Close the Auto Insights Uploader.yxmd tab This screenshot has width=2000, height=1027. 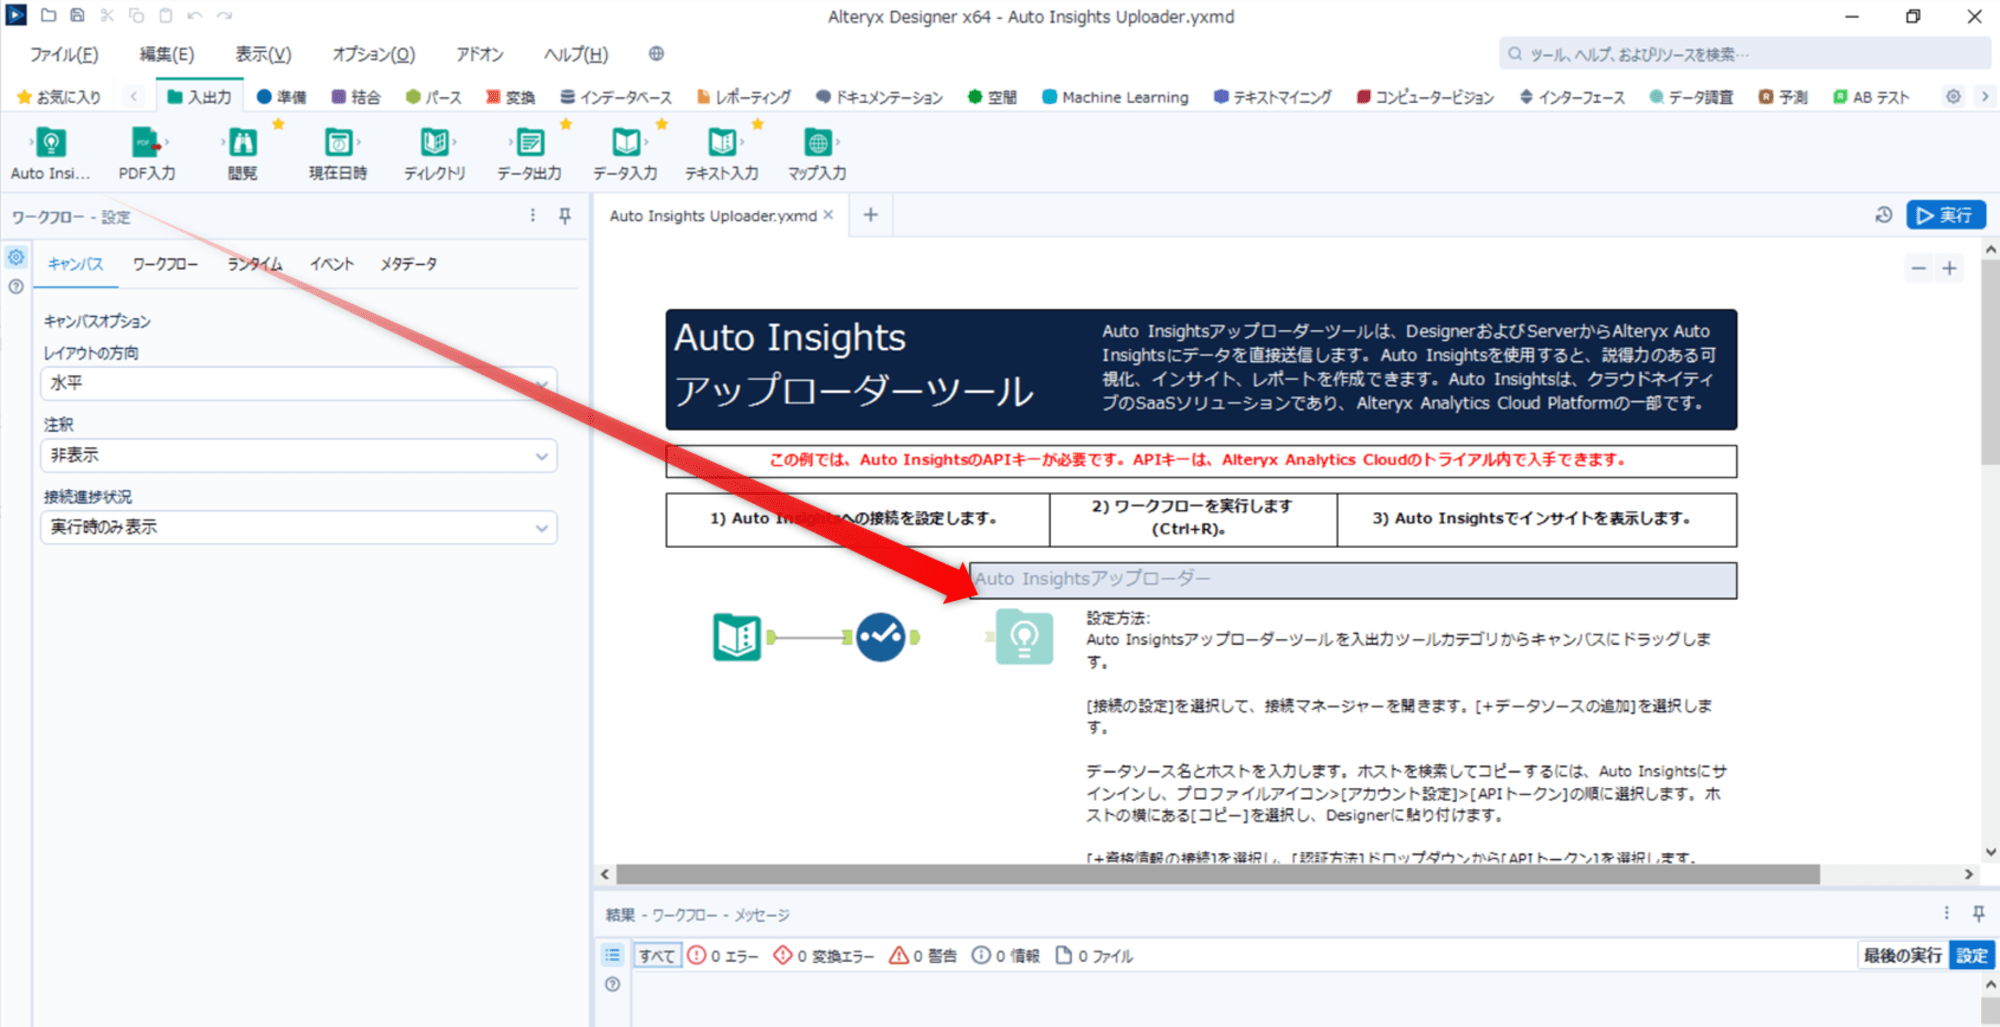point(828,215)
